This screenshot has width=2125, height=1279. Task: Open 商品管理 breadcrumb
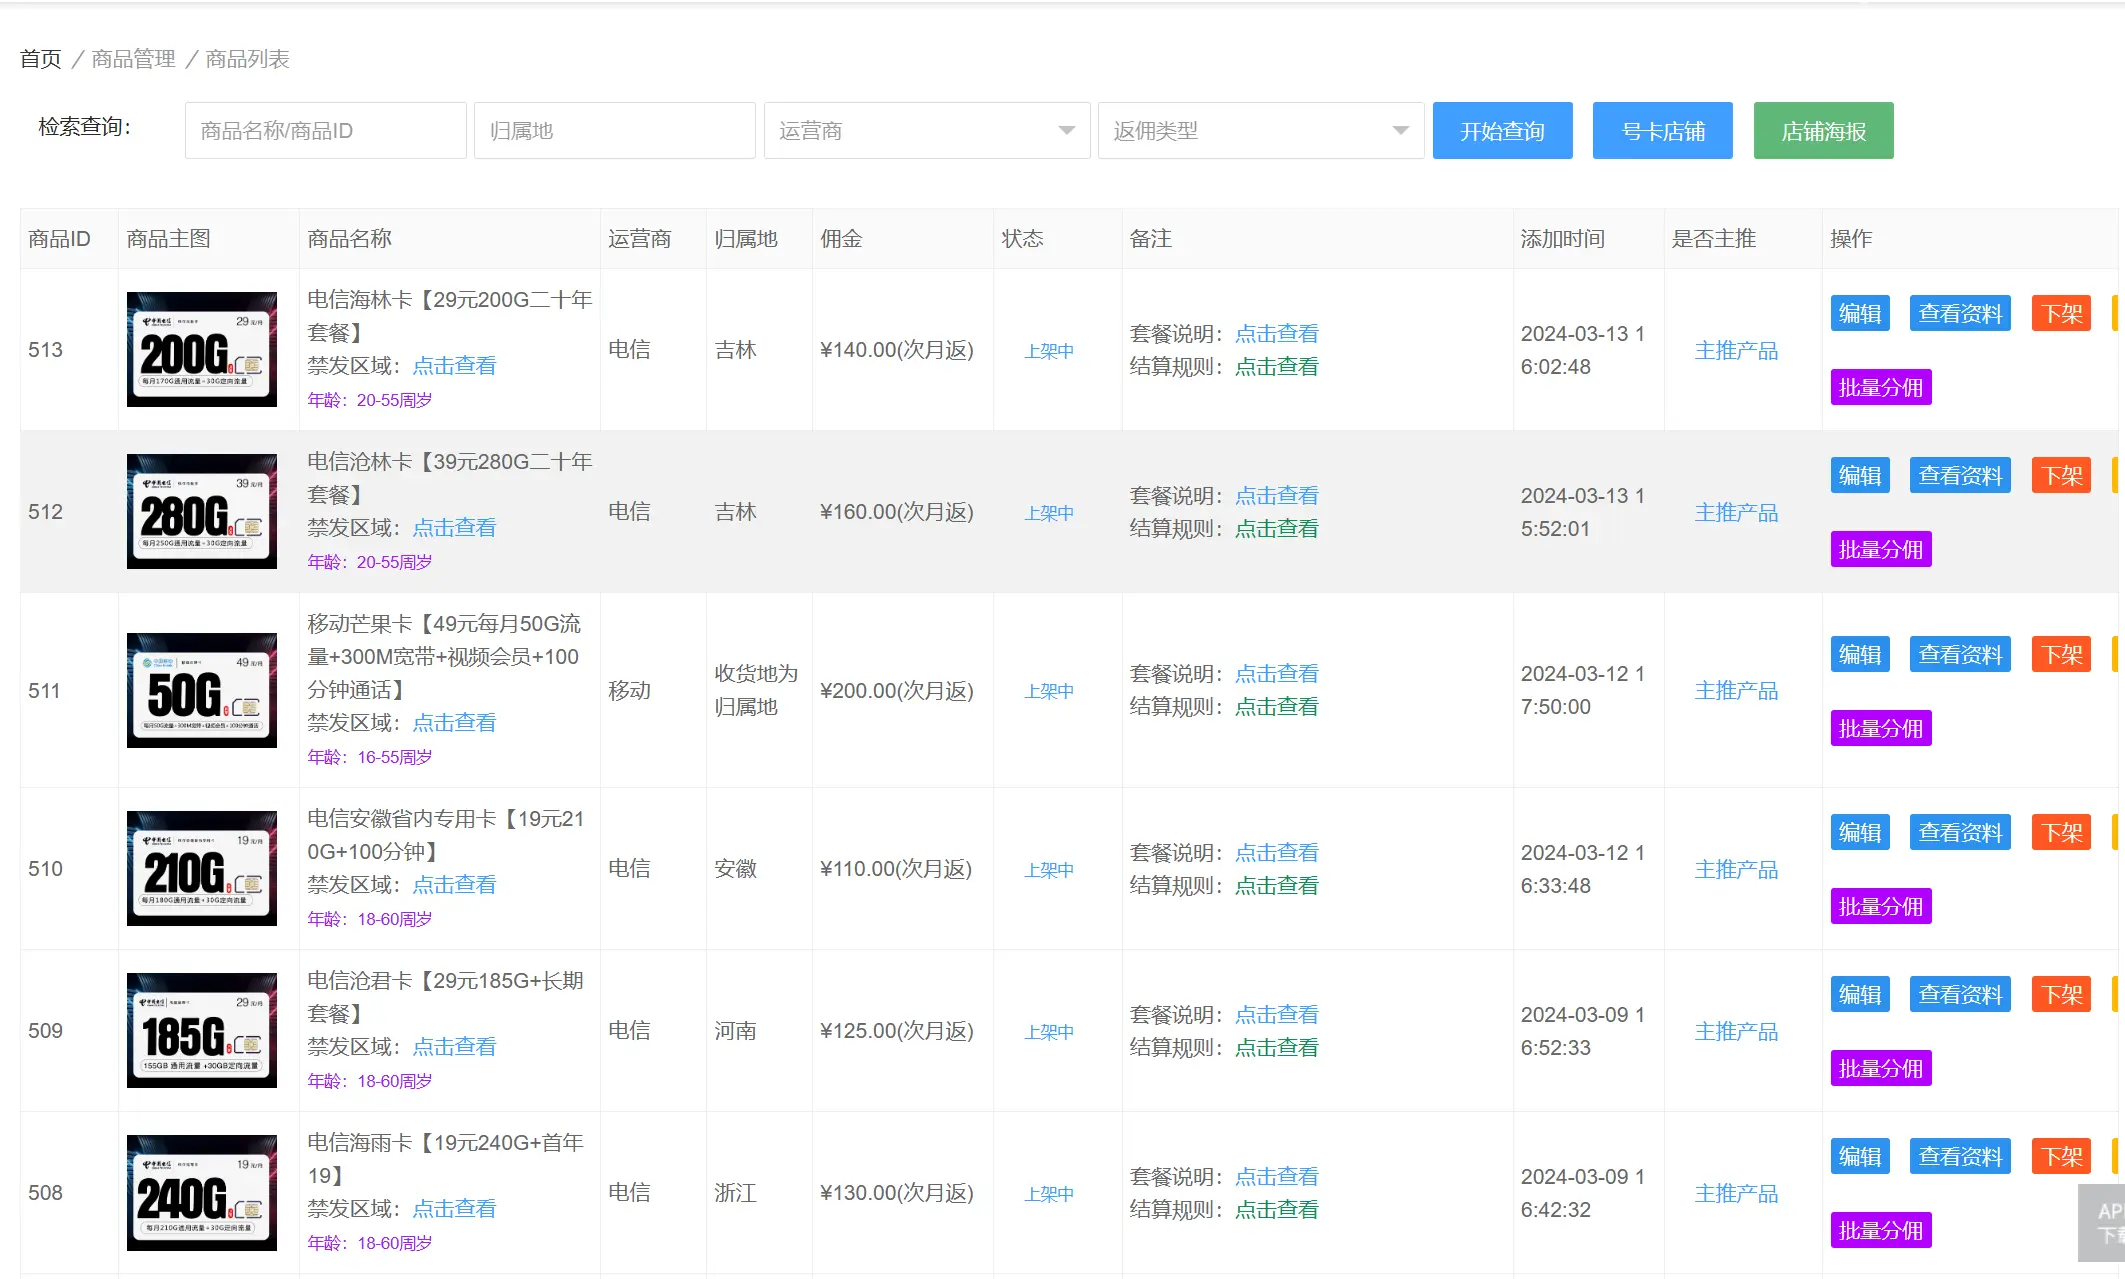133,59
